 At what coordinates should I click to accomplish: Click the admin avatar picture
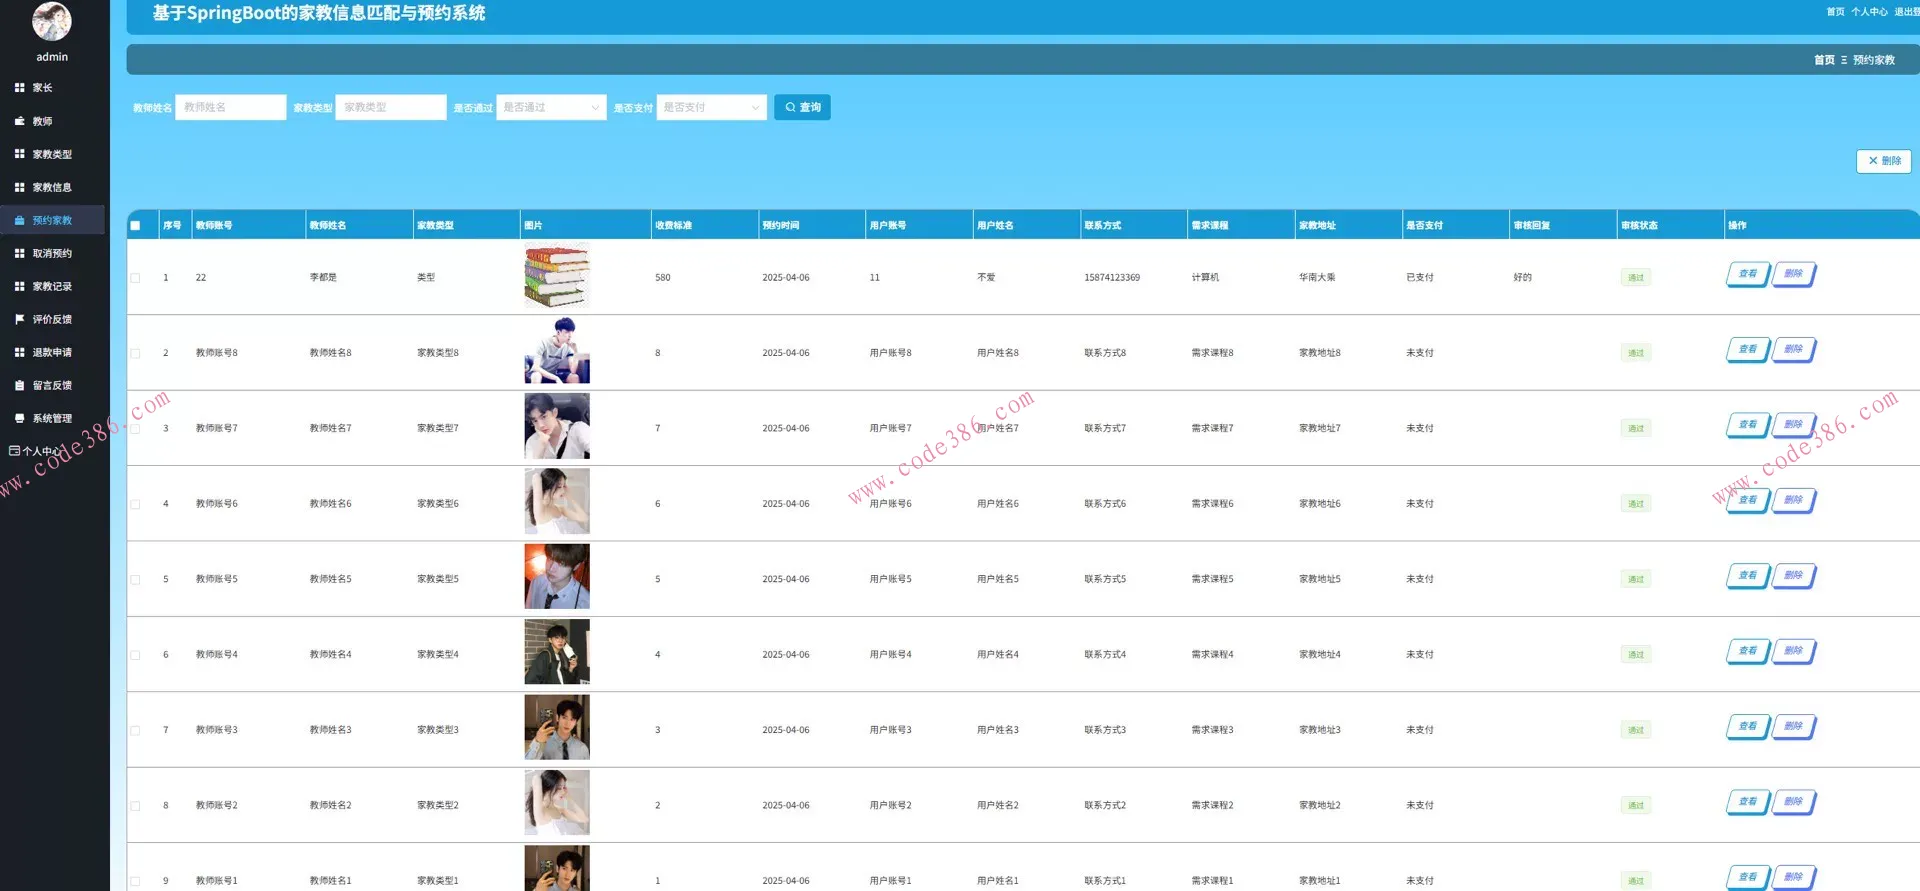(52, 20)
